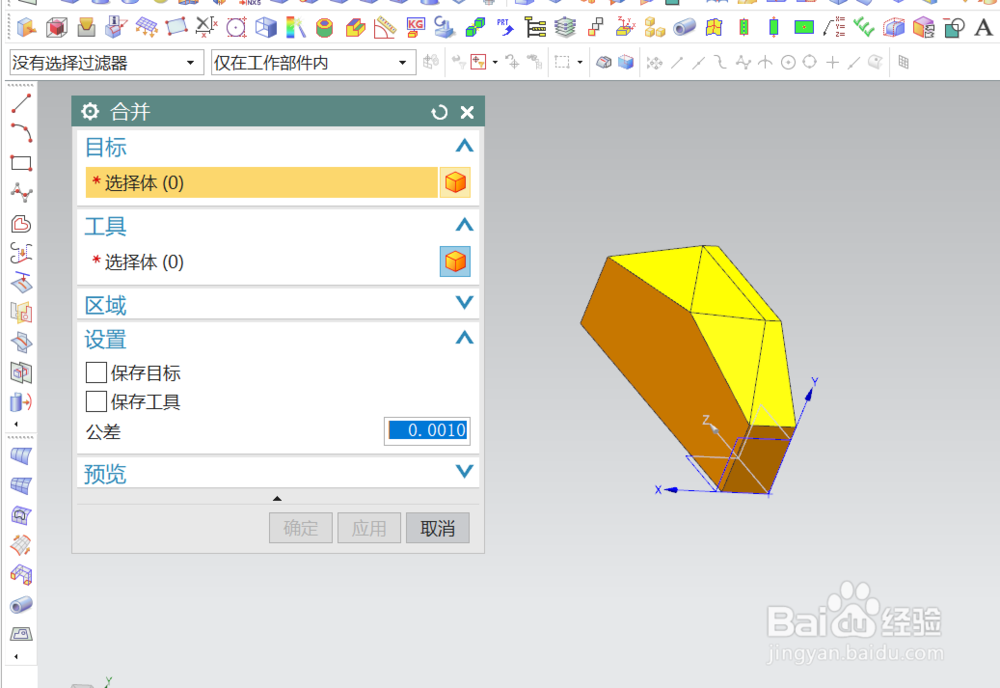Collapse the 目标 section
1000x688 pixels.
click(x=464, y=147)
